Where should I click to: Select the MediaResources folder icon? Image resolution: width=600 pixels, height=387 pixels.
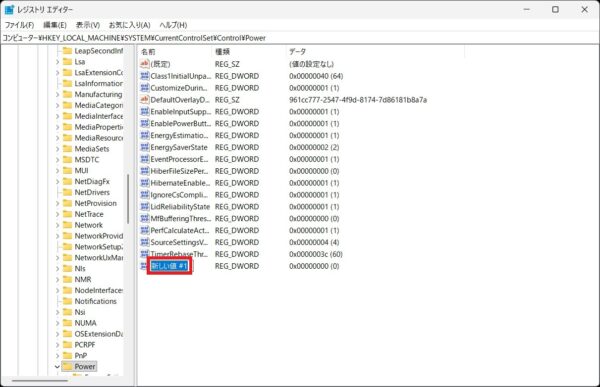[x=67, y=137]
